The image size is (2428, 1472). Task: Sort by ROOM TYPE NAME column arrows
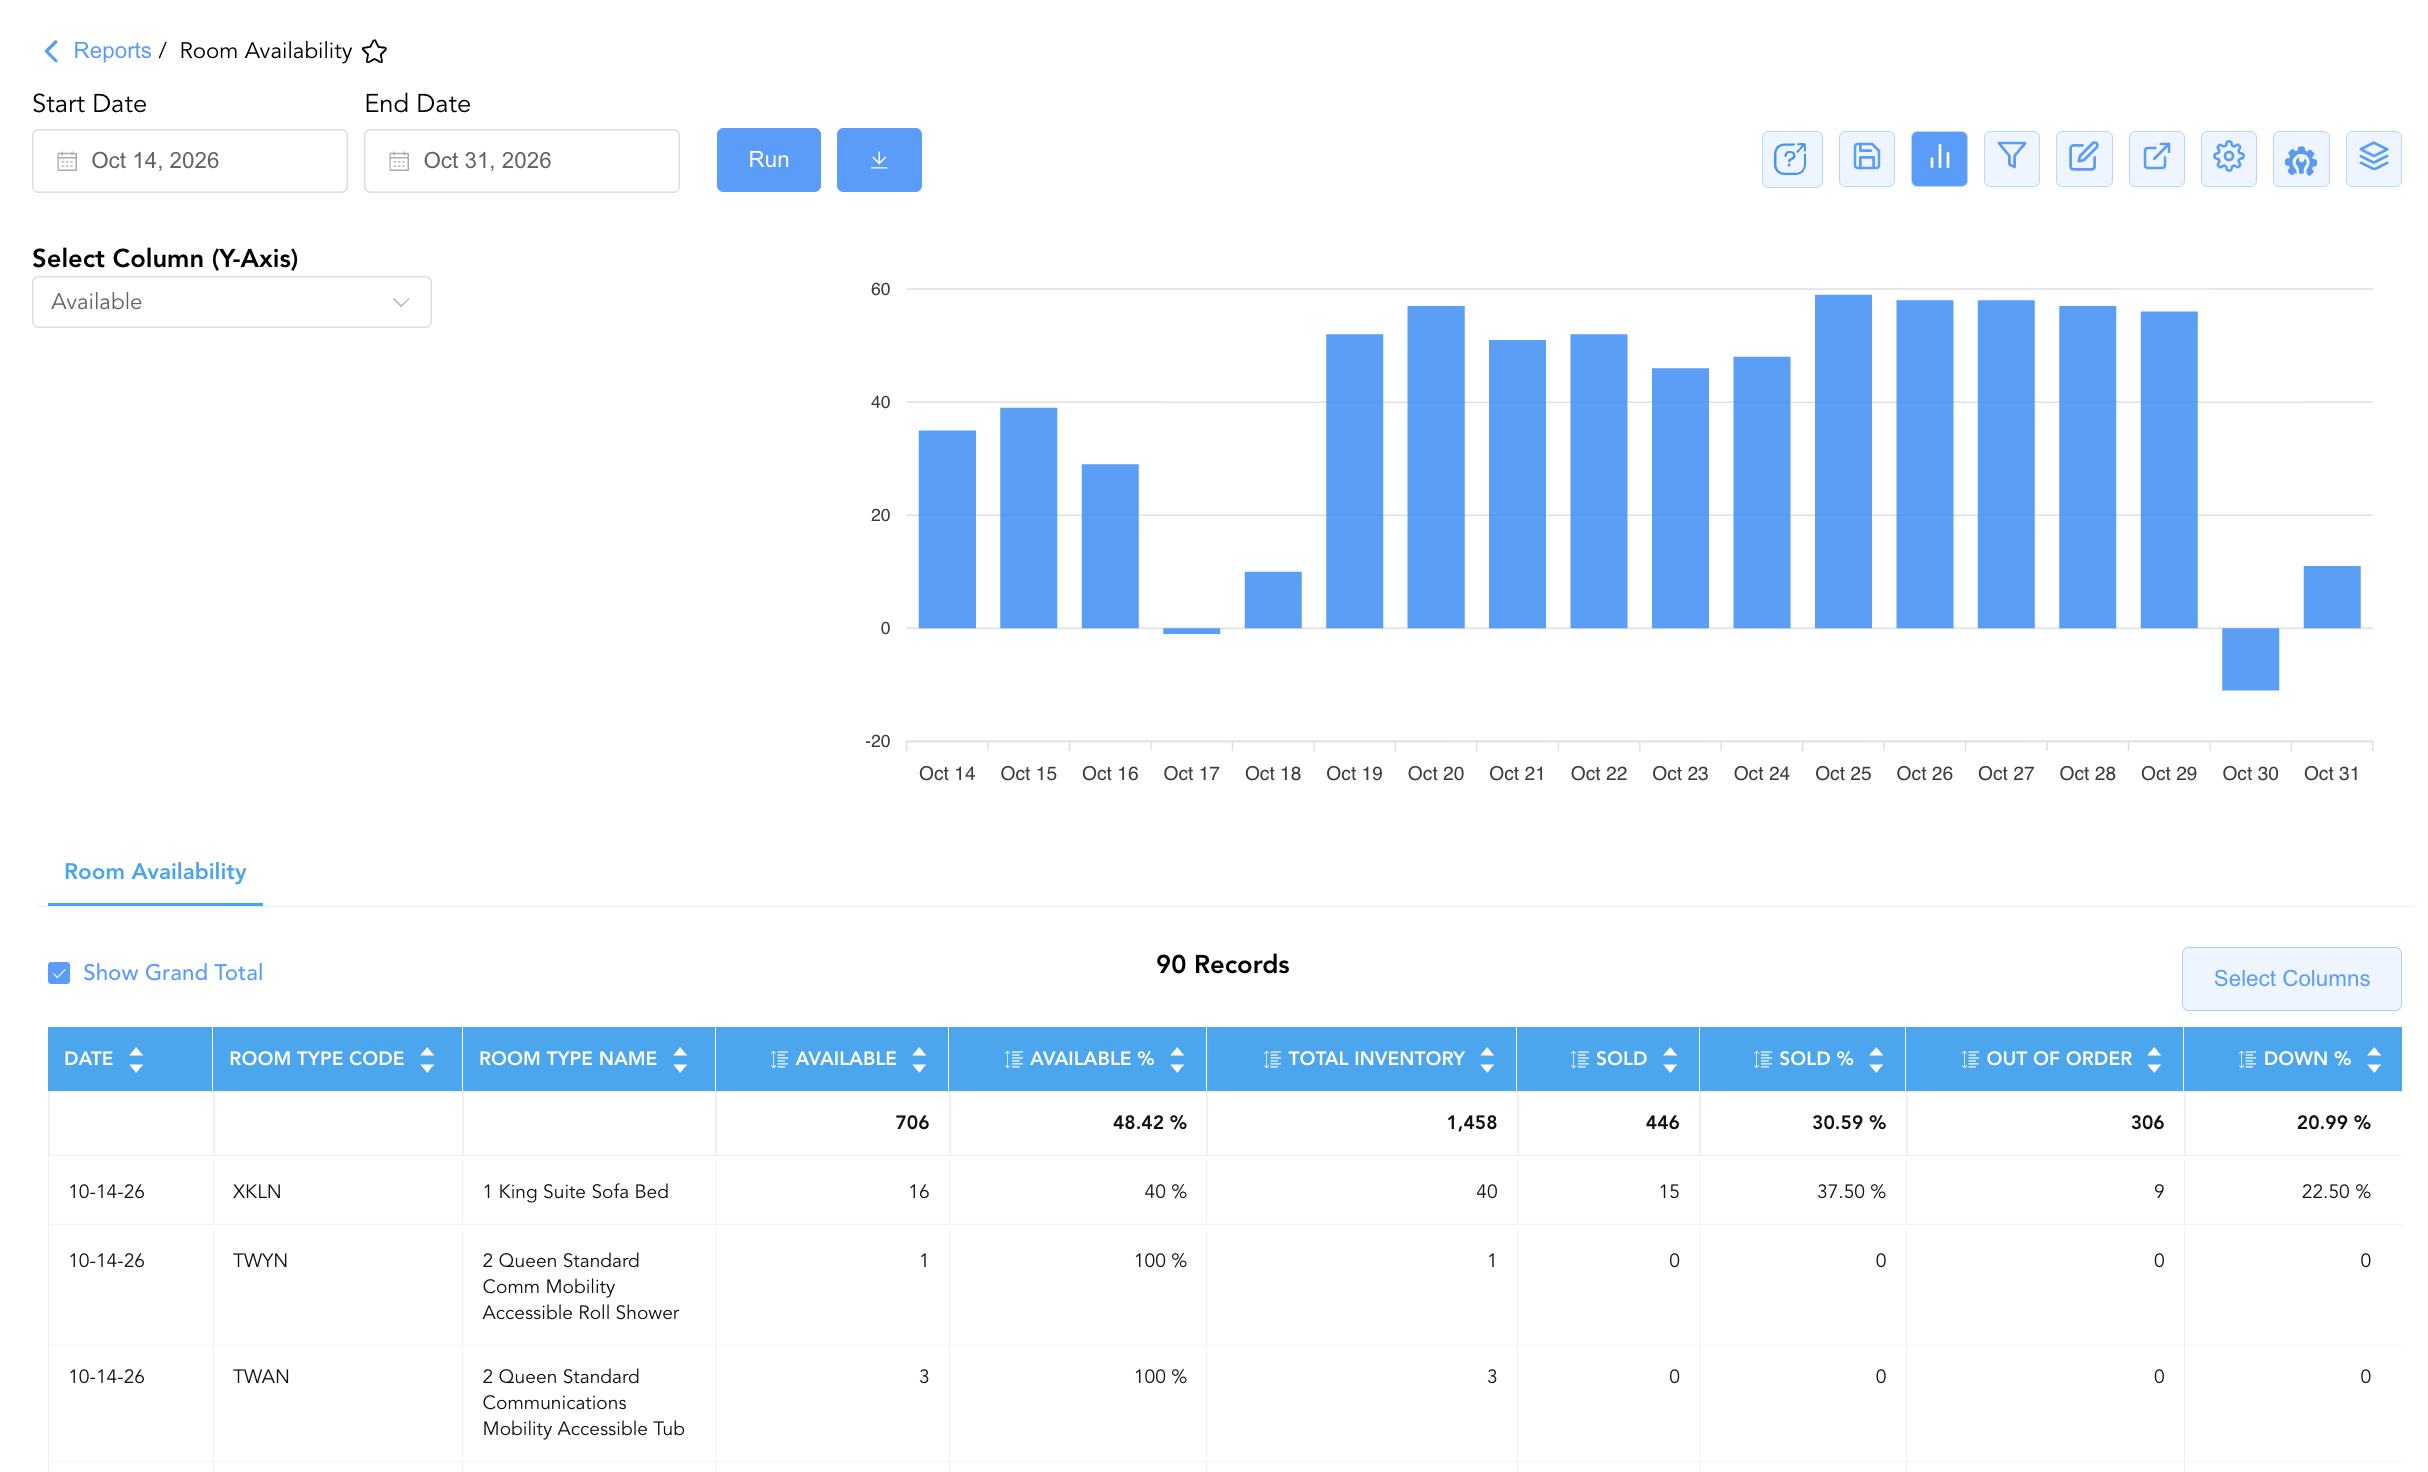pyautogui.click(x=681, y=1059)
